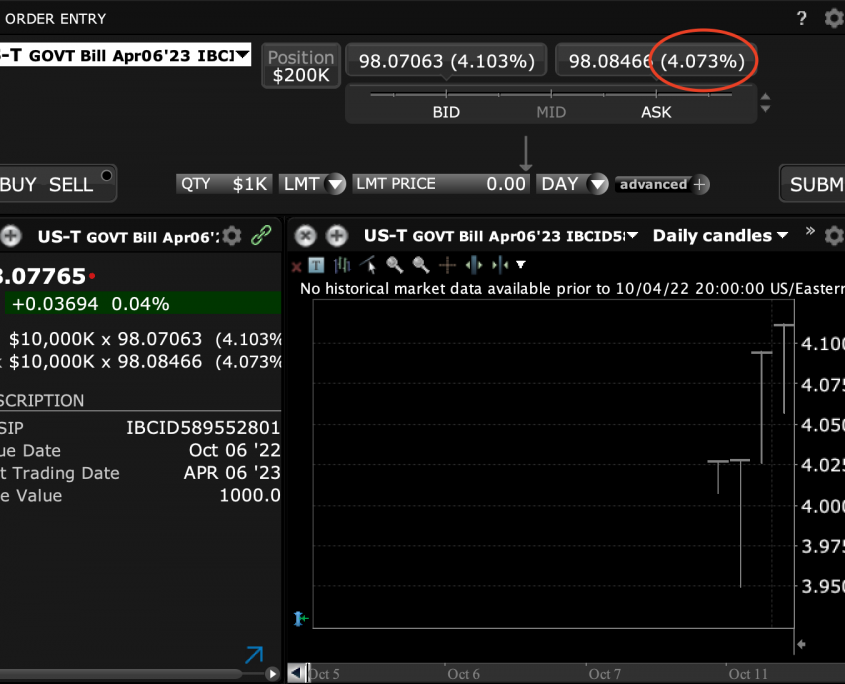
Task: Click the BUY button
Action: (18, 184)
